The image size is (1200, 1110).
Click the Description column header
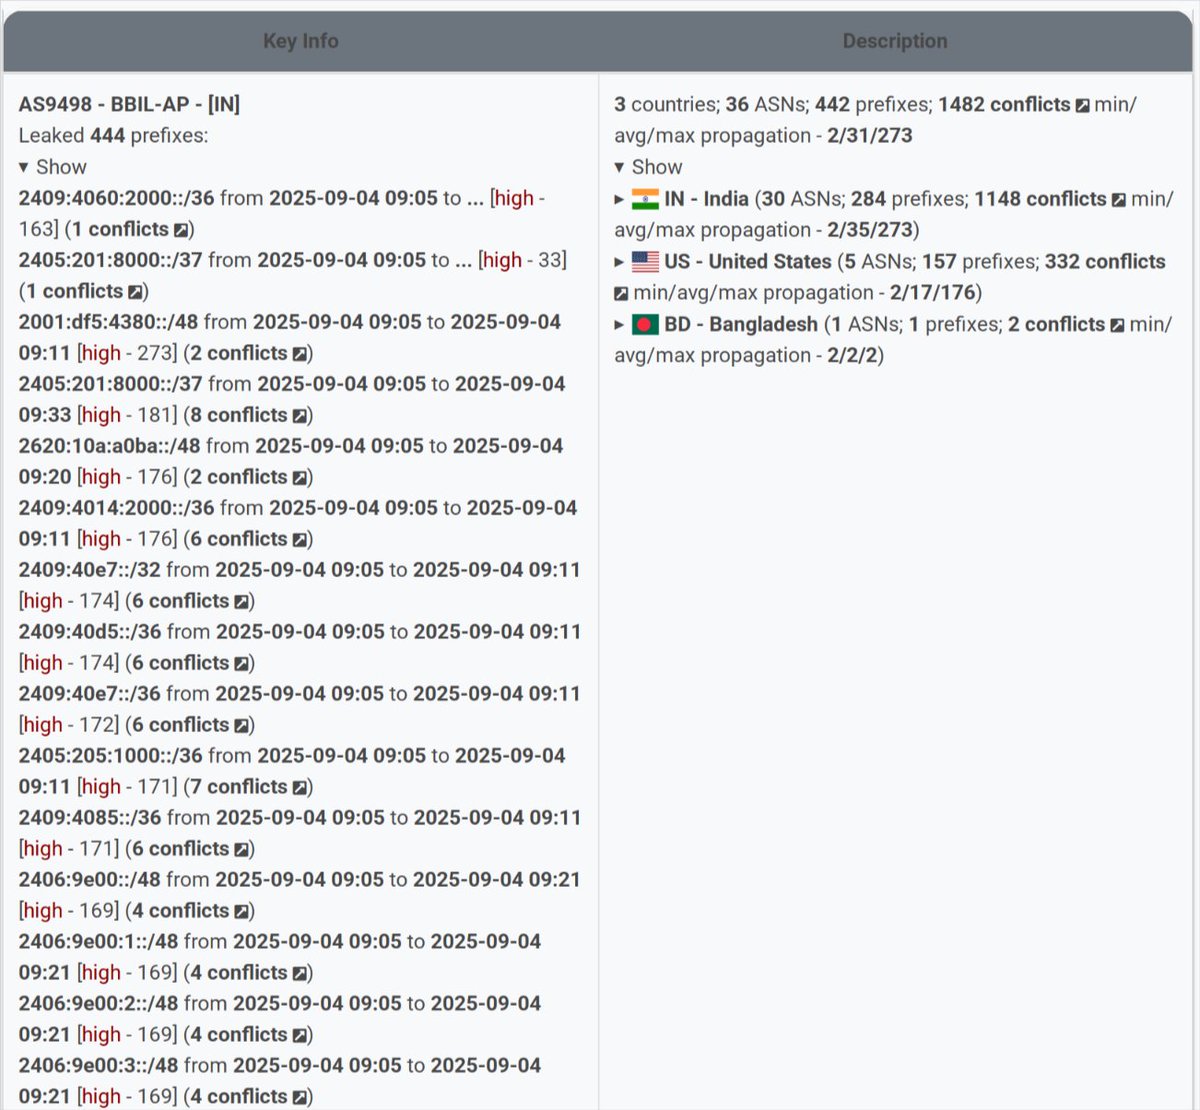click(x=895, y=41)
